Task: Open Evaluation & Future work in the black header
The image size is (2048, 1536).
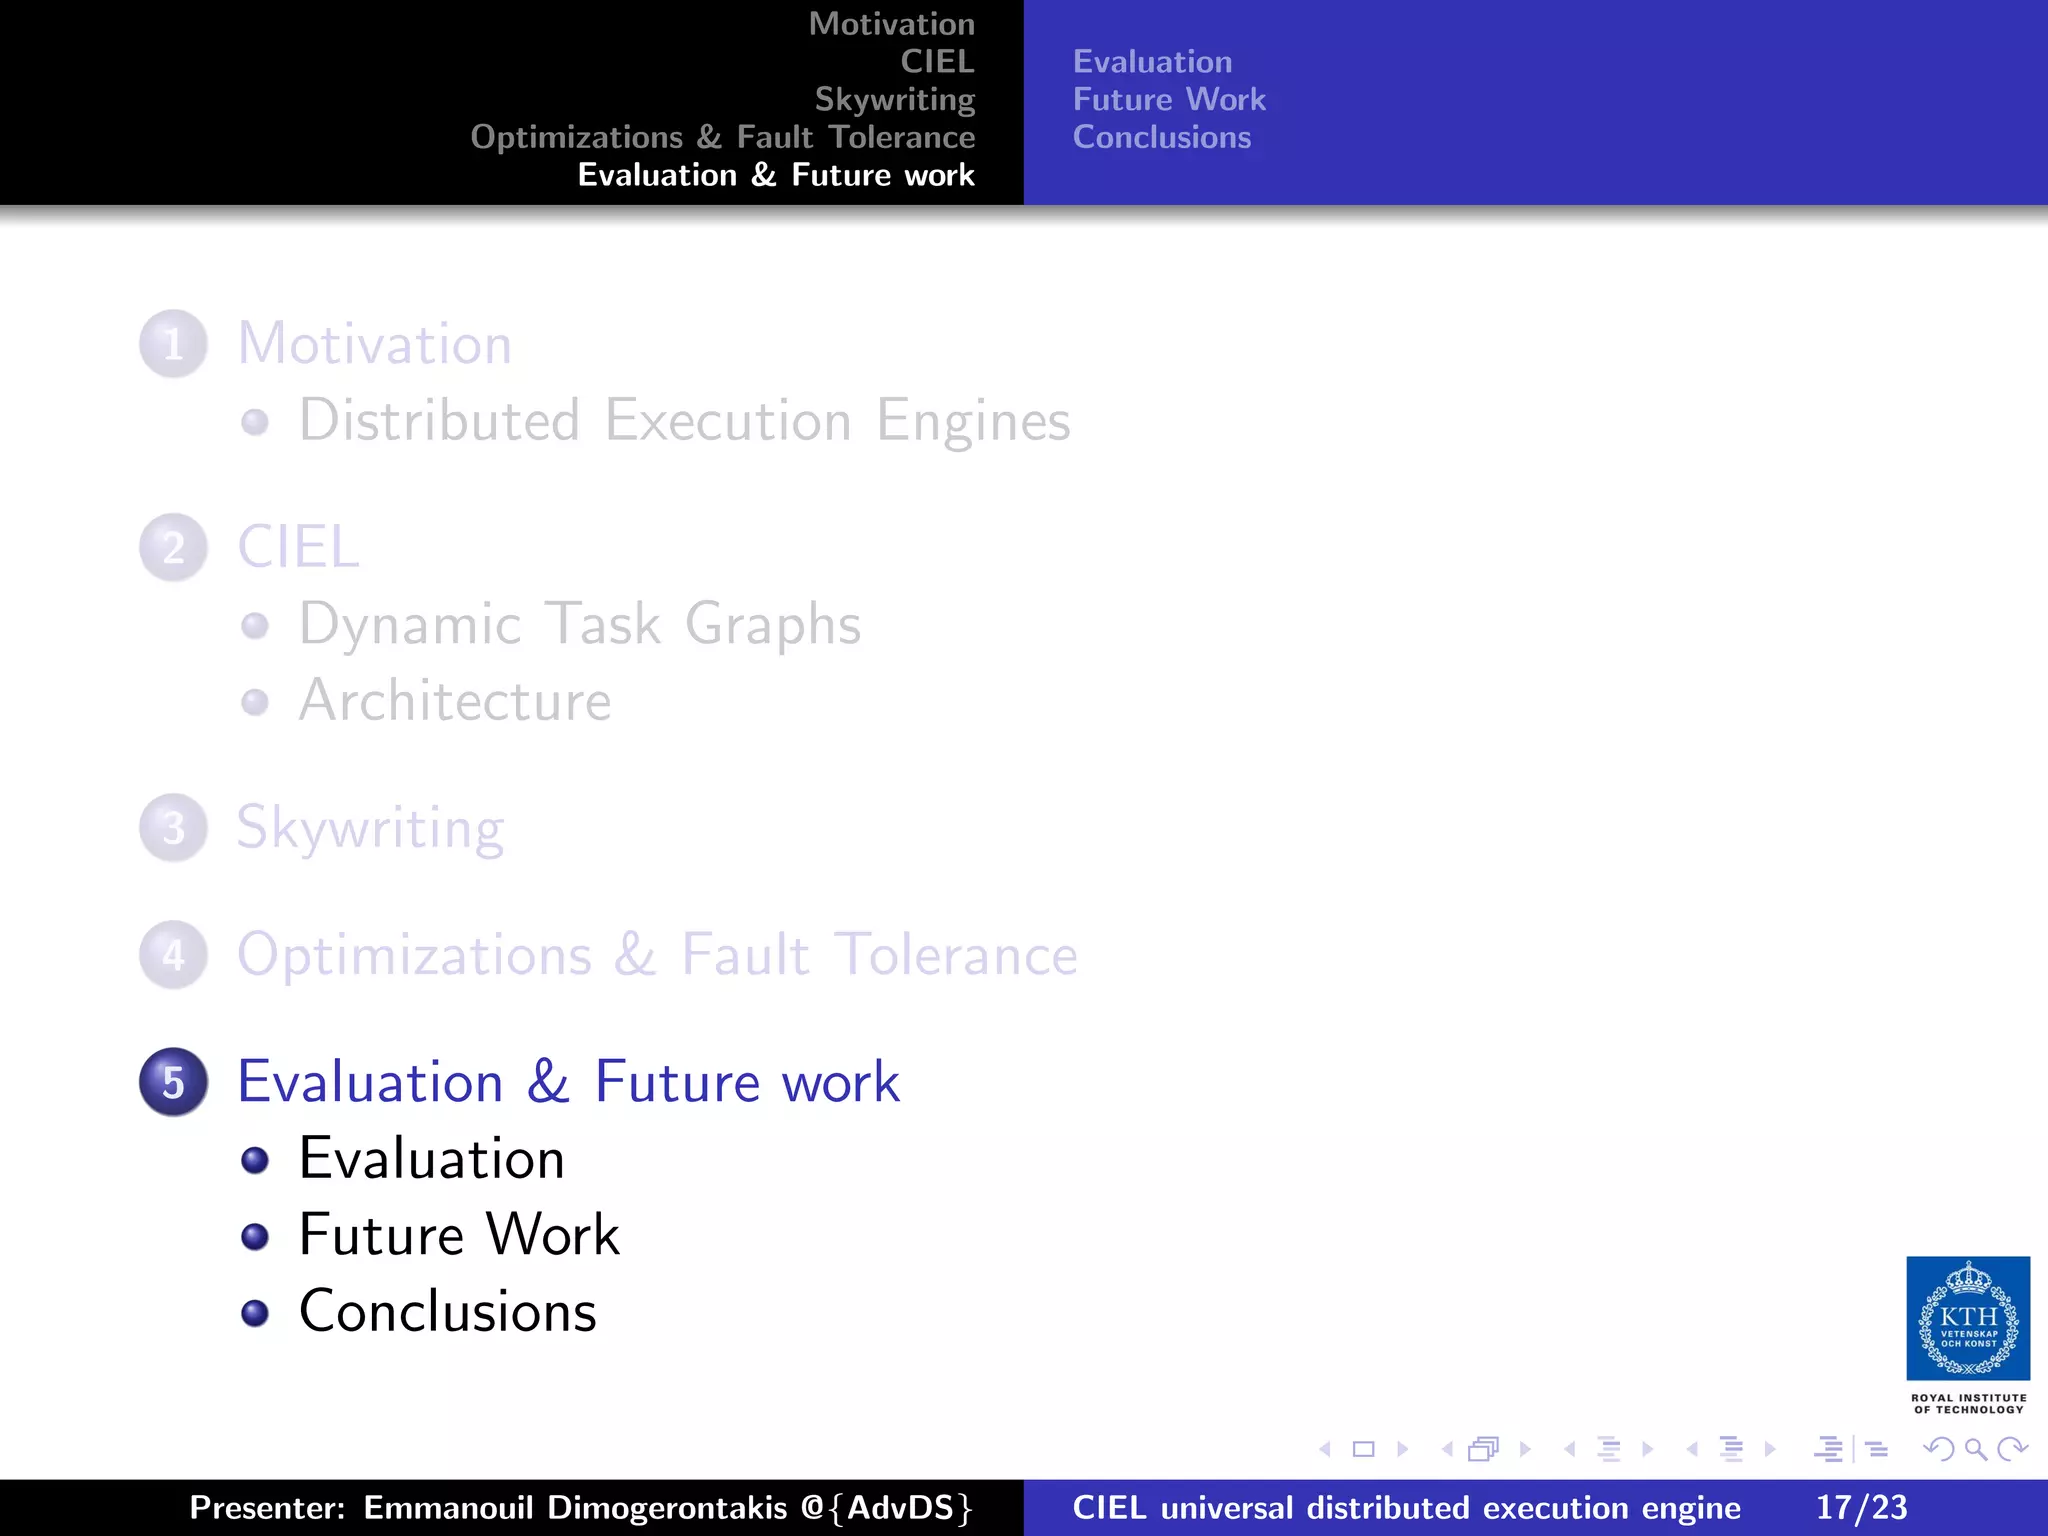Action: [776, 175]
